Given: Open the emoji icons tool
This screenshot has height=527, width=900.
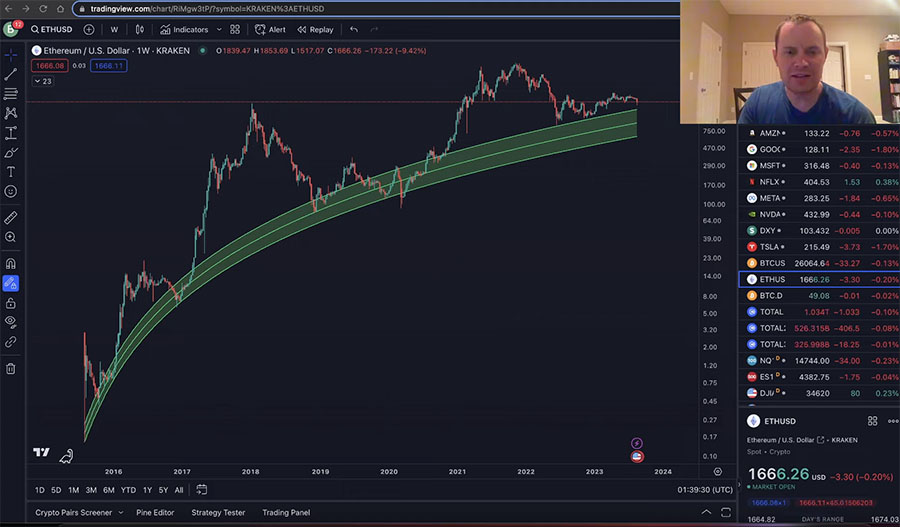Looking at the screenshot, I should pyautogui.click(x=11, y=191).
